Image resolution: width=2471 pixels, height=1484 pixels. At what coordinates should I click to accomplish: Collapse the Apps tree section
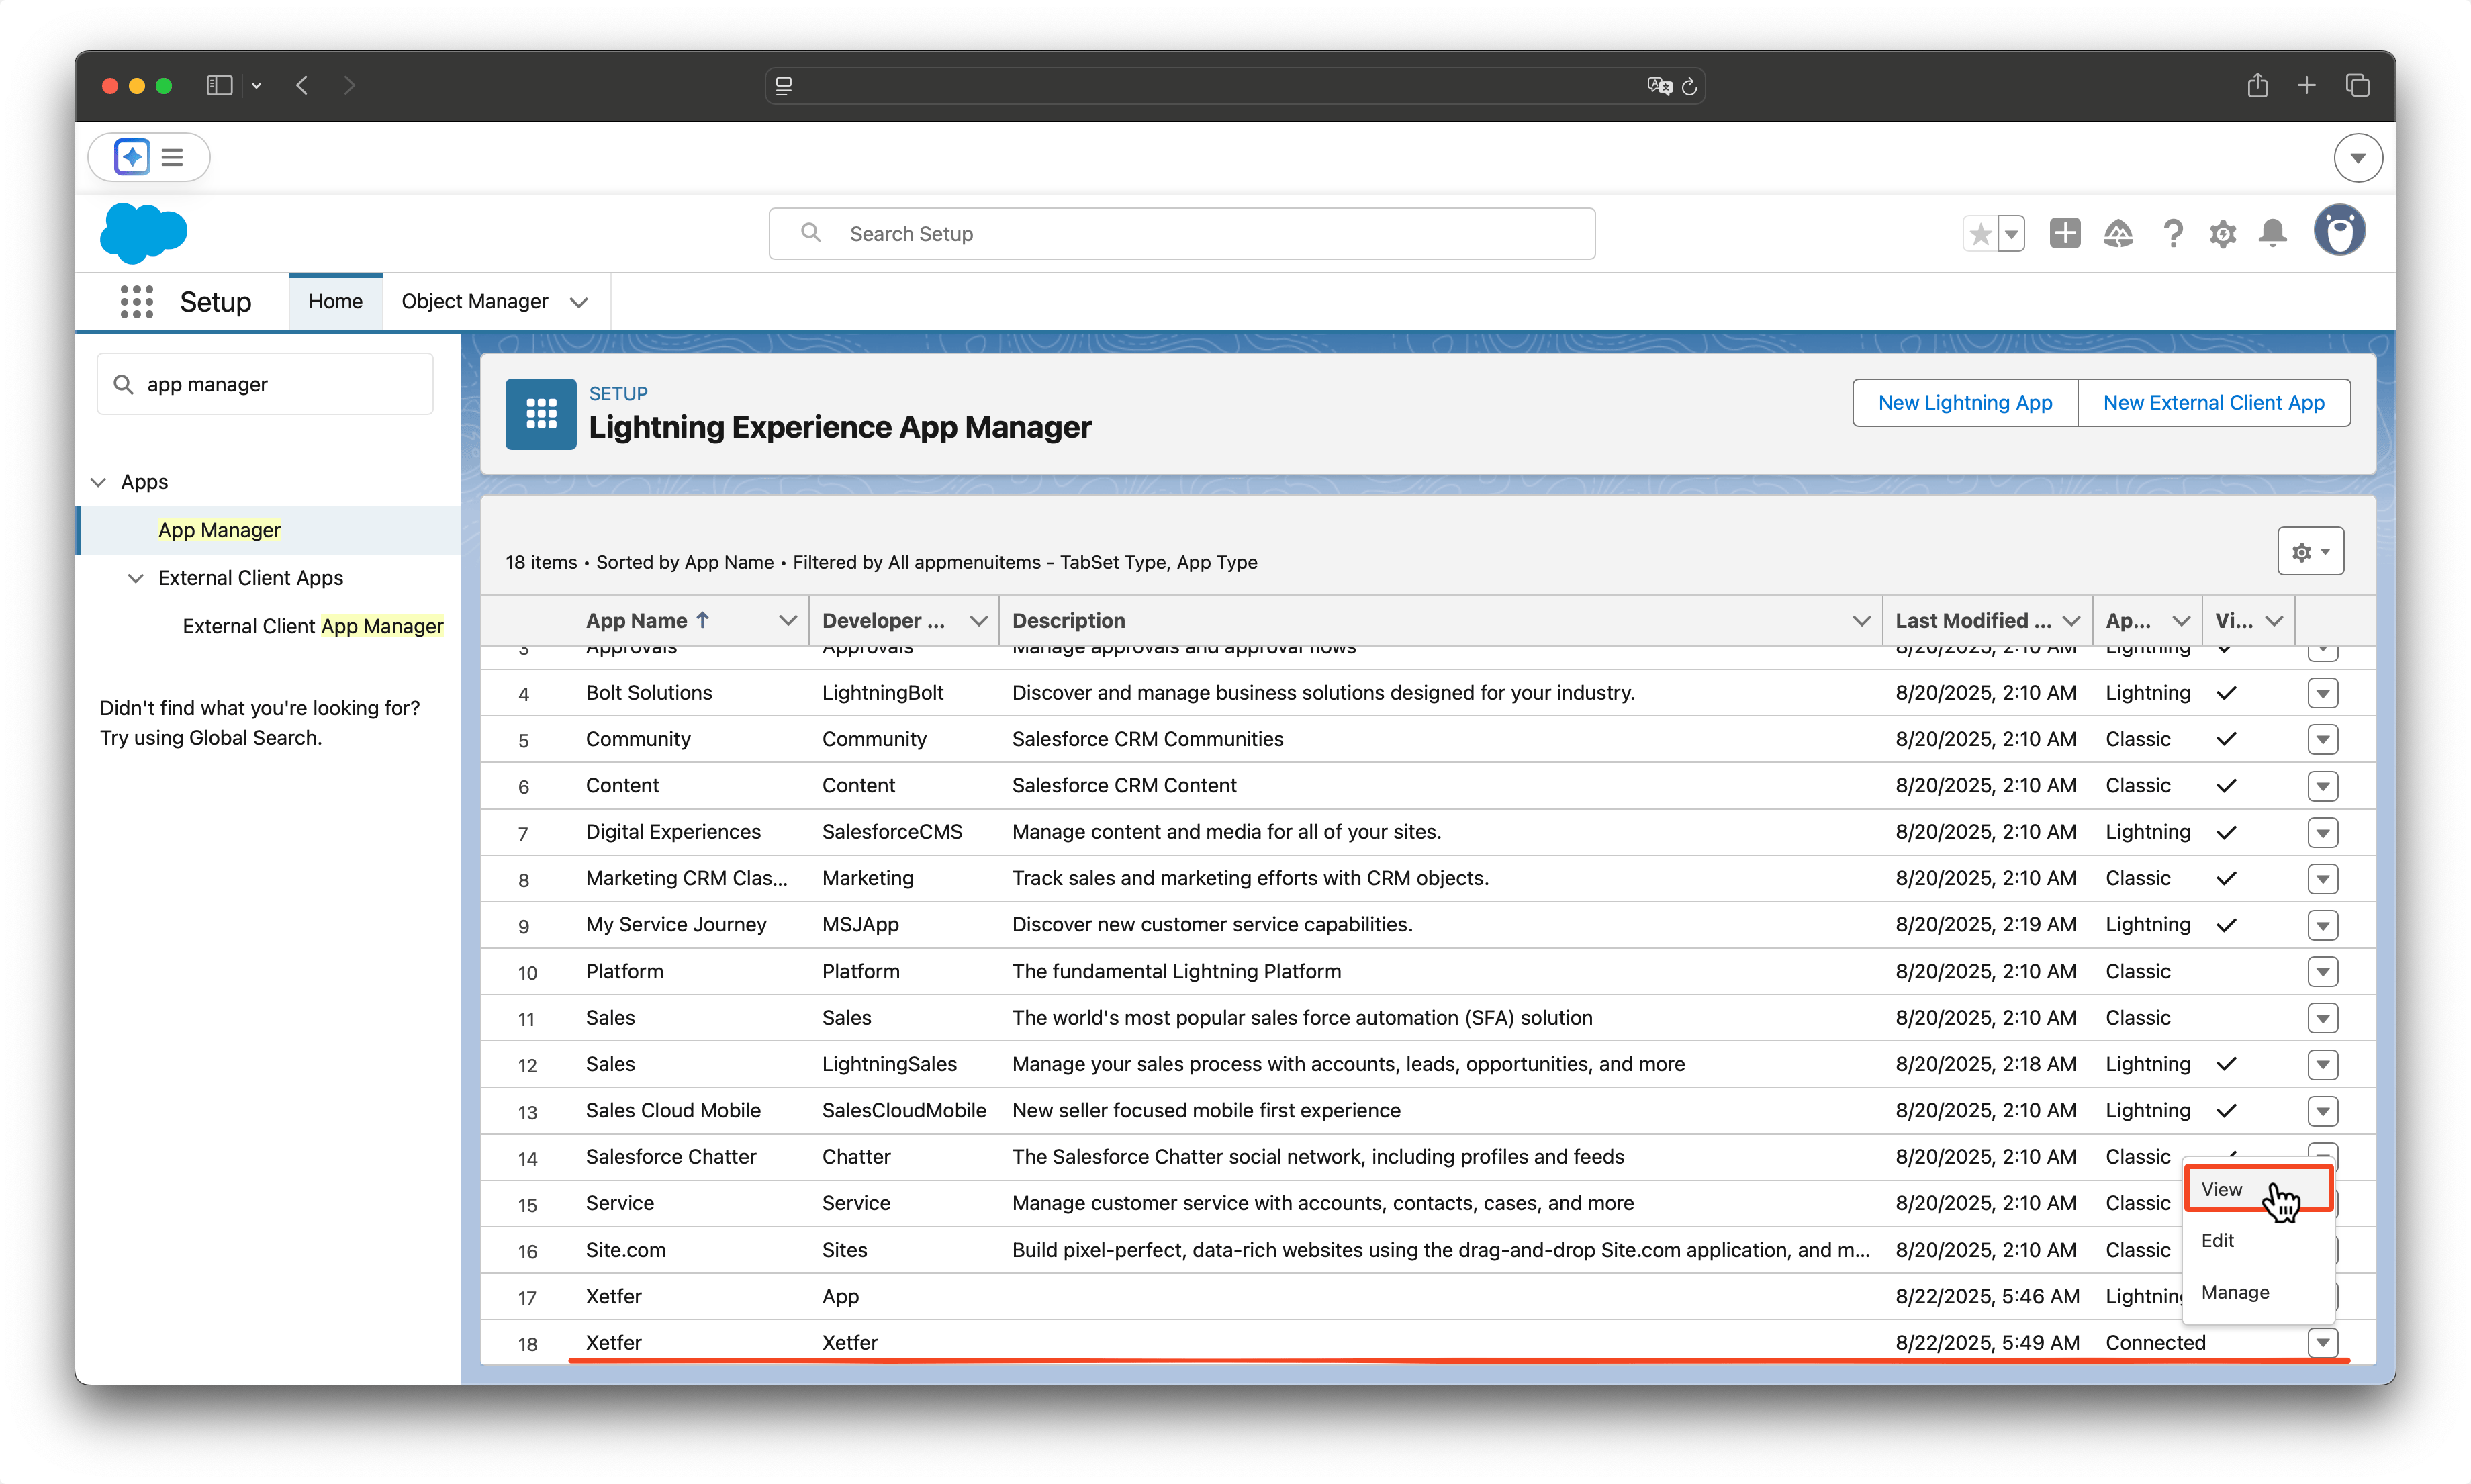99,482
